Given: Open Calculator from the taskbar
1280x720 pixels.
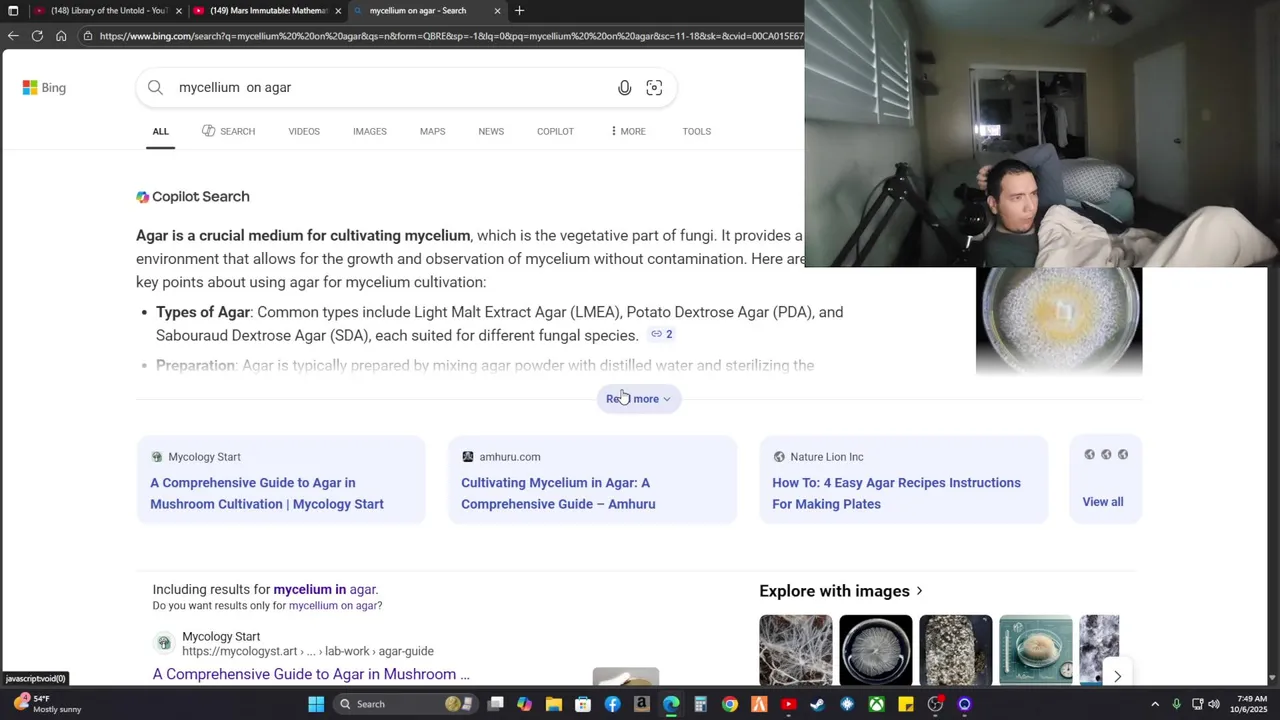Looking at the screenshot, I should 700,704.
